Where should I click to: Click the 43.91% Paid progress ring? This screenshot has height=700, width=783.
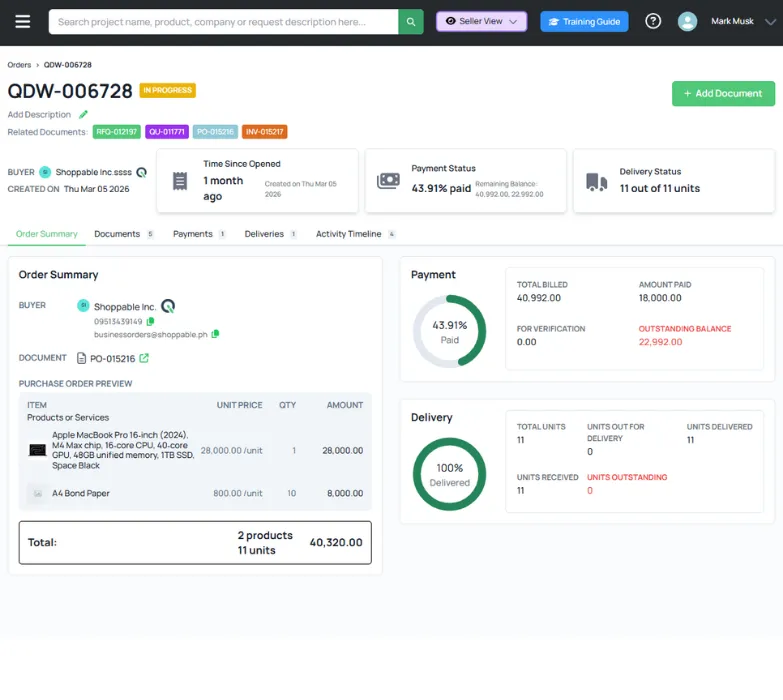(449, 332)
